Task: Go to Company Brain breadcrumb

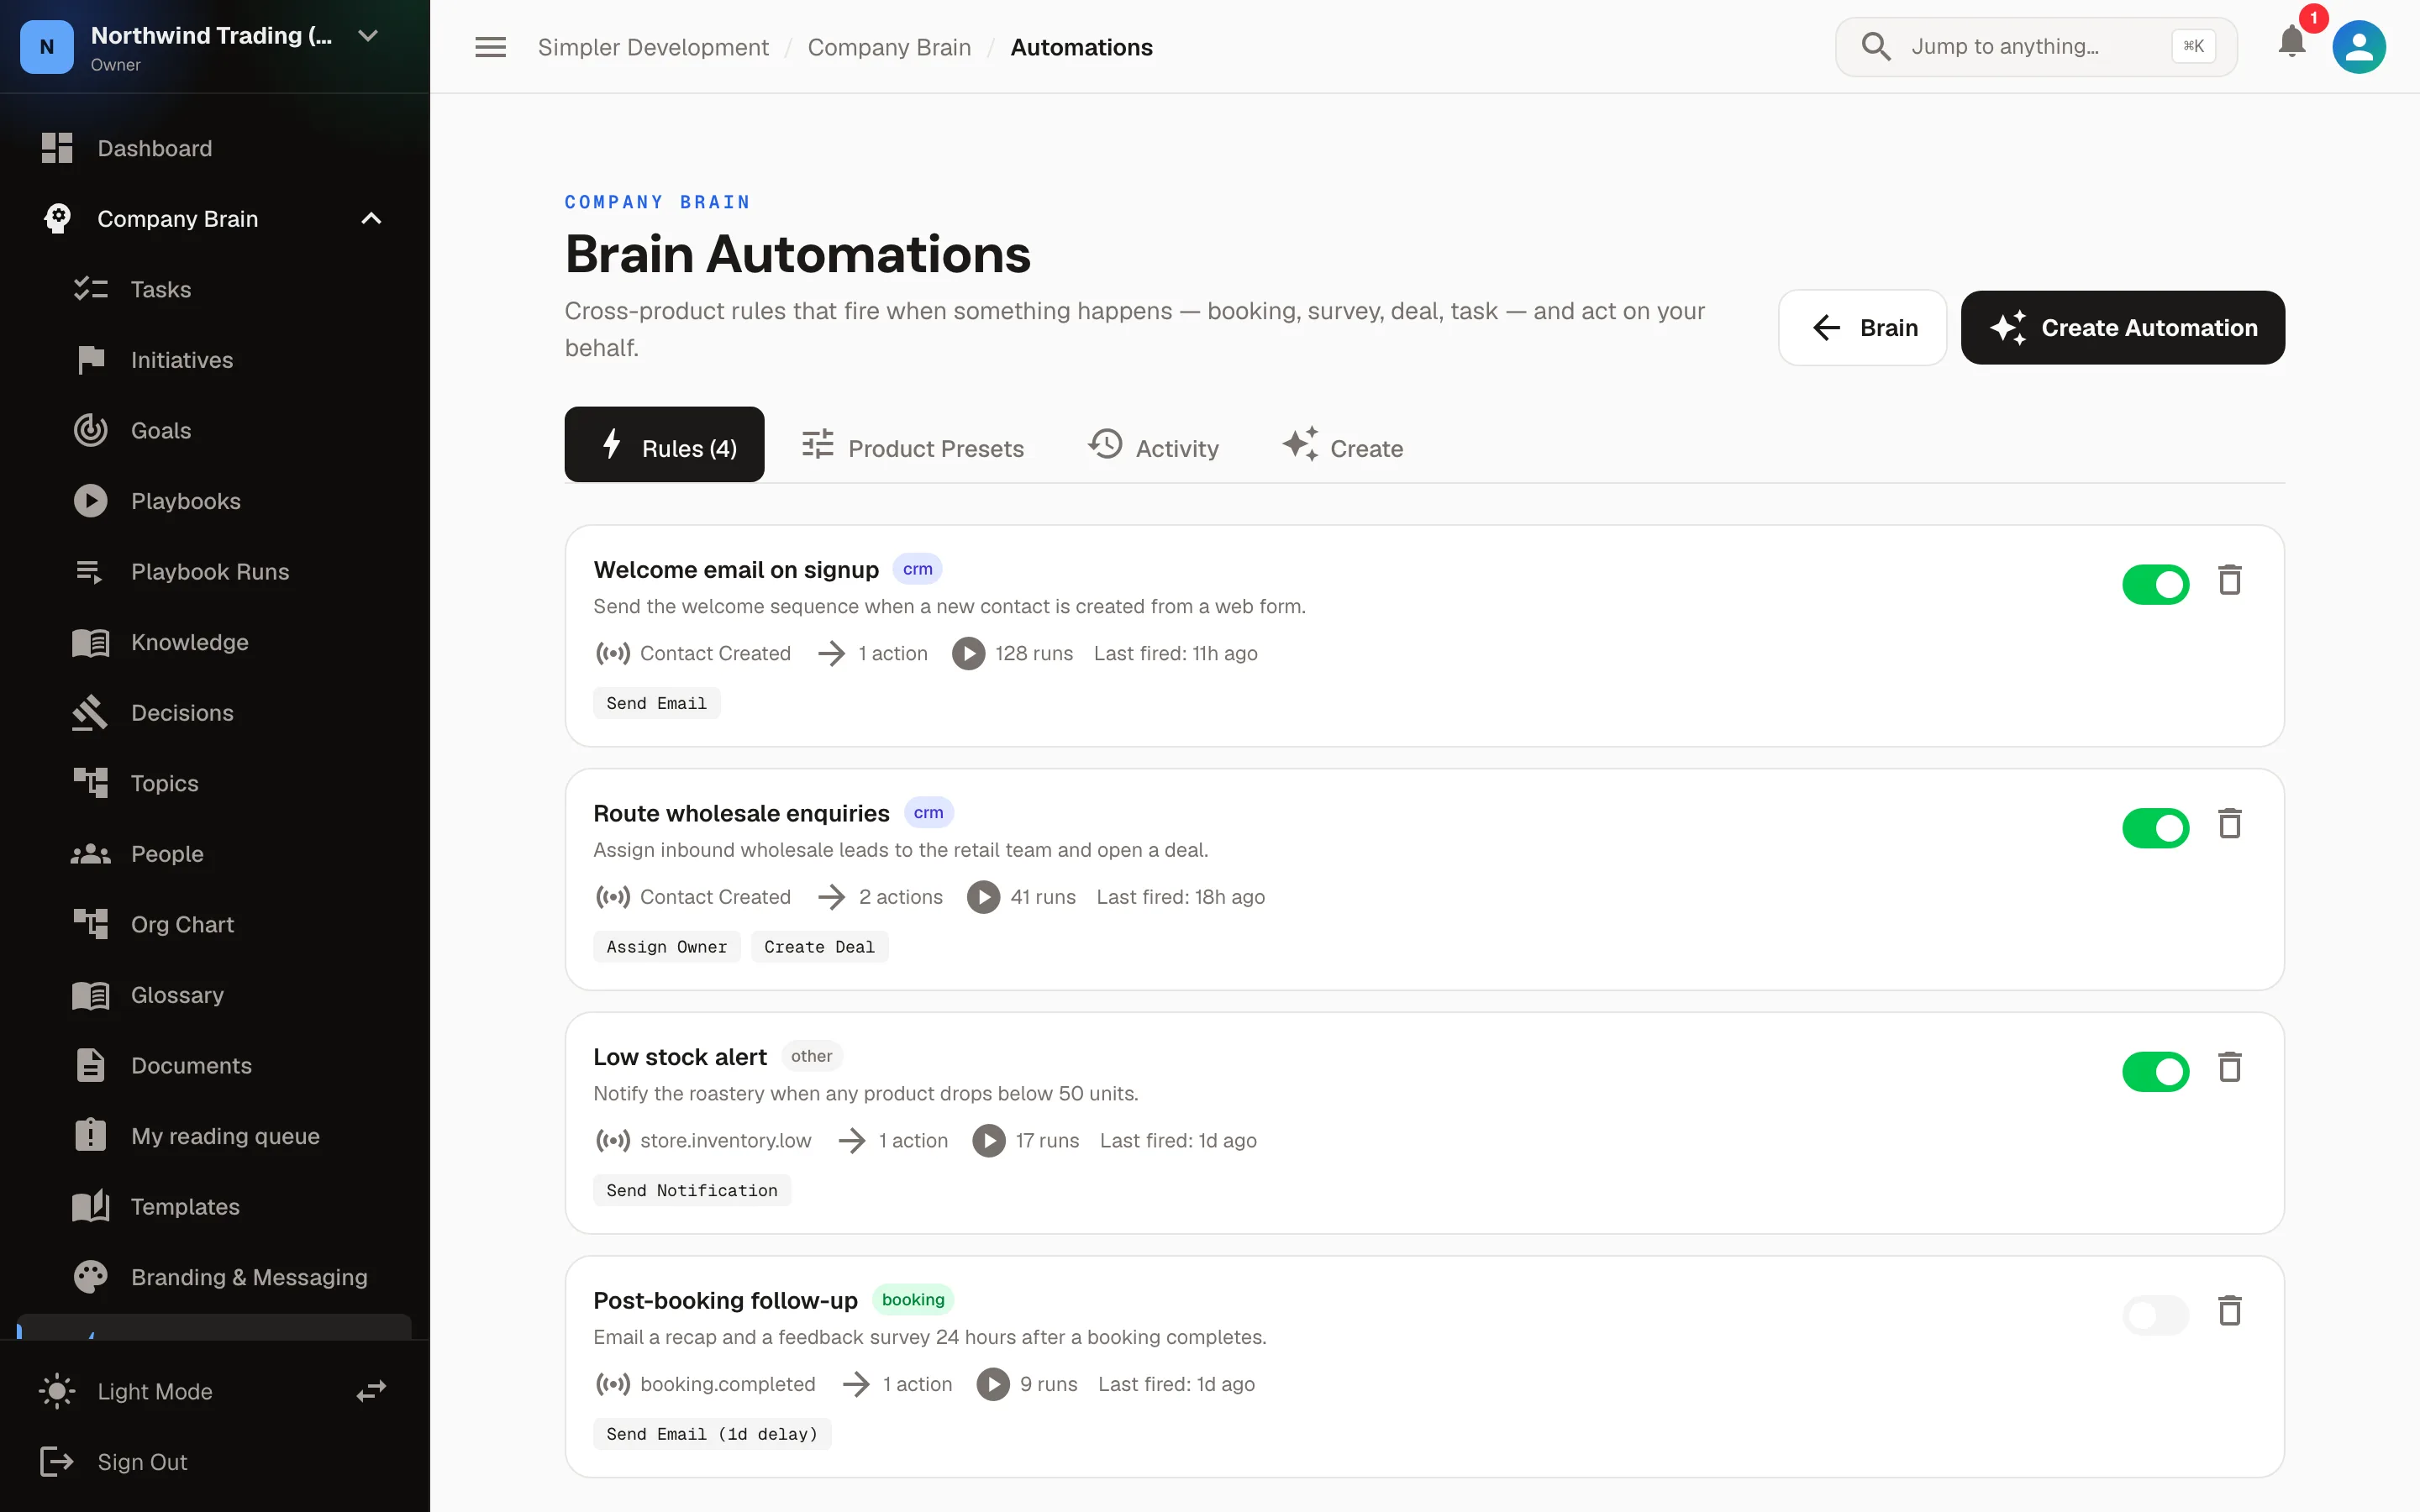Action: click(x=889, y=47)
